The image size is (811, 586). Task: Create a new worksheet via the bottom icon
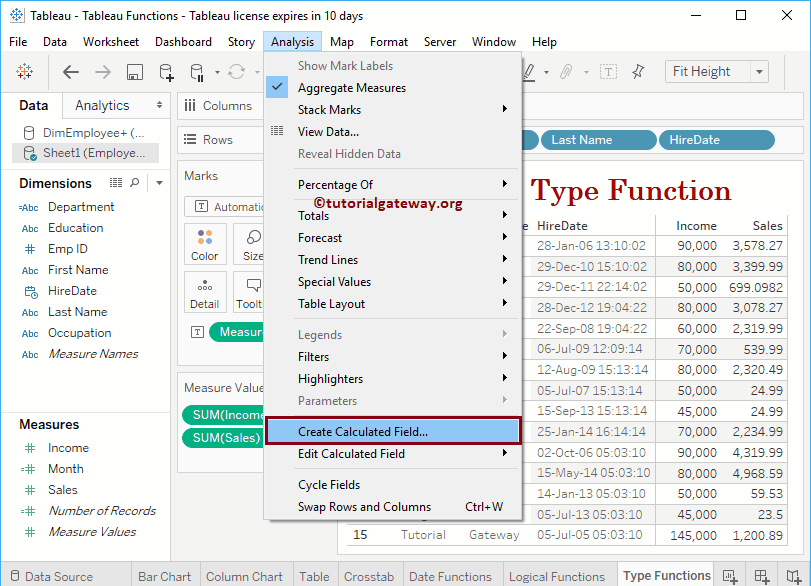[x=729, y=577]
